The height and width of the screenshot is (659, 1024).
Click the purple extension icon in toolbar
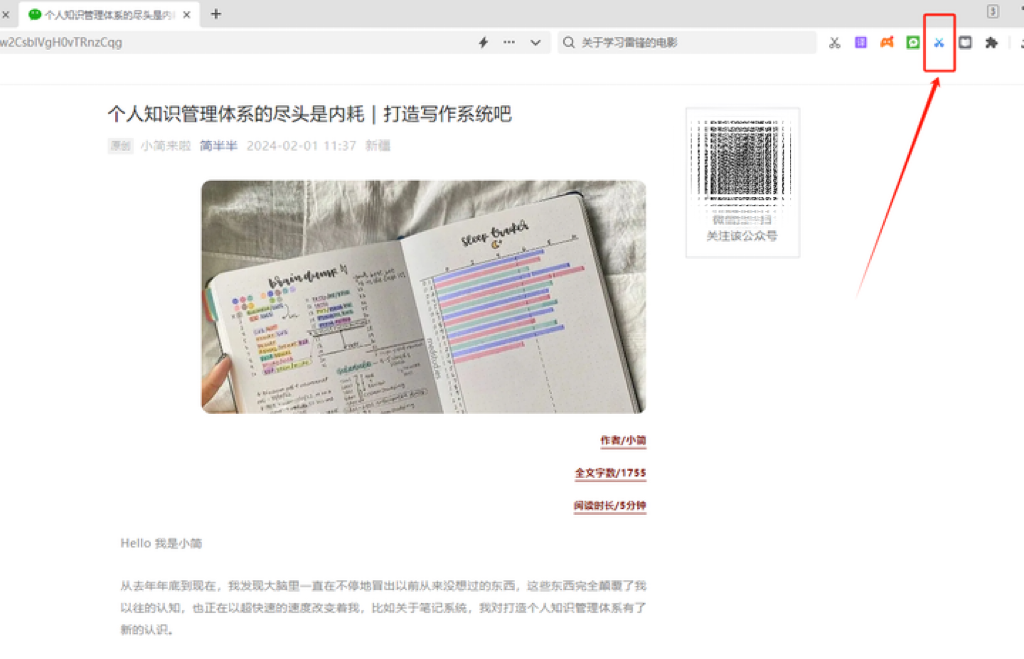(861, 42)
